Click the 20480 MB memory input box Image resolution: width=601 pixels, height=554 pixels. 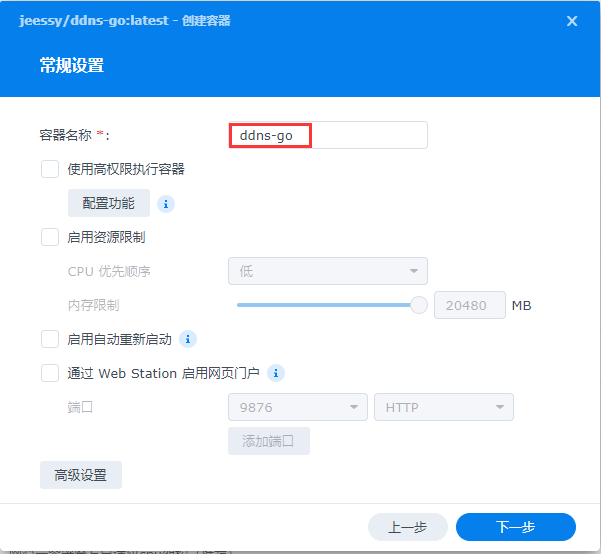click(470, 305)
